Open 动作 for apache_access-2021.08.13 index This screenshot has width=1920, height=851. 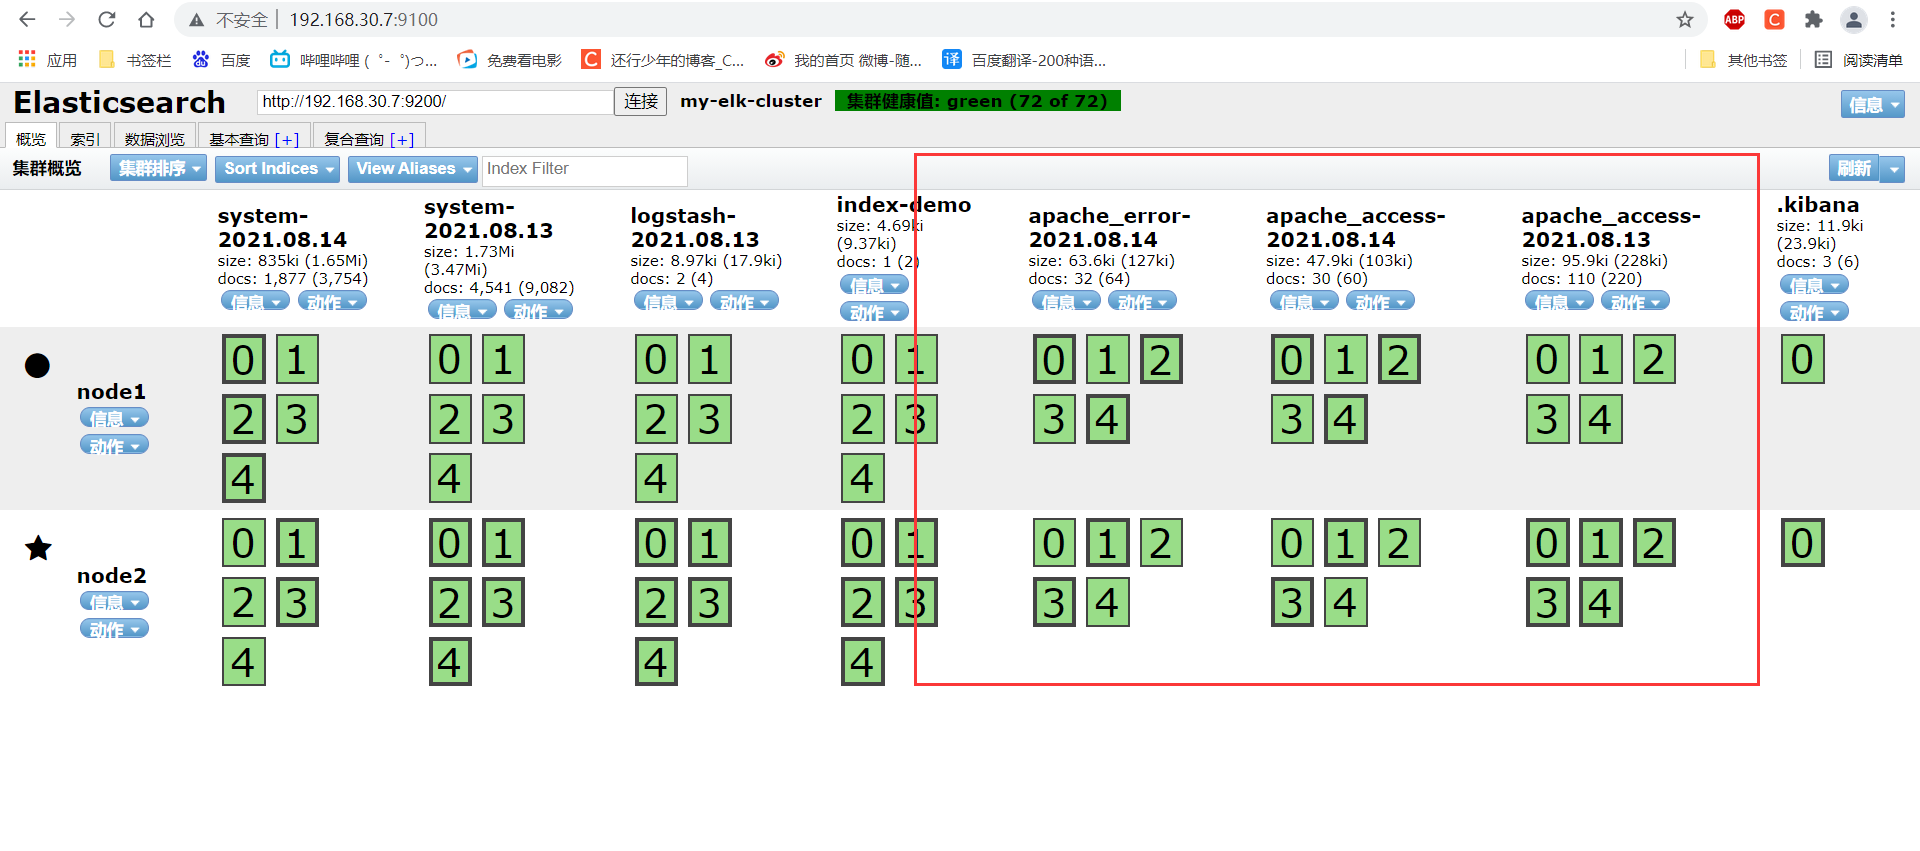pyautogui.click(x=1635, y=301)
